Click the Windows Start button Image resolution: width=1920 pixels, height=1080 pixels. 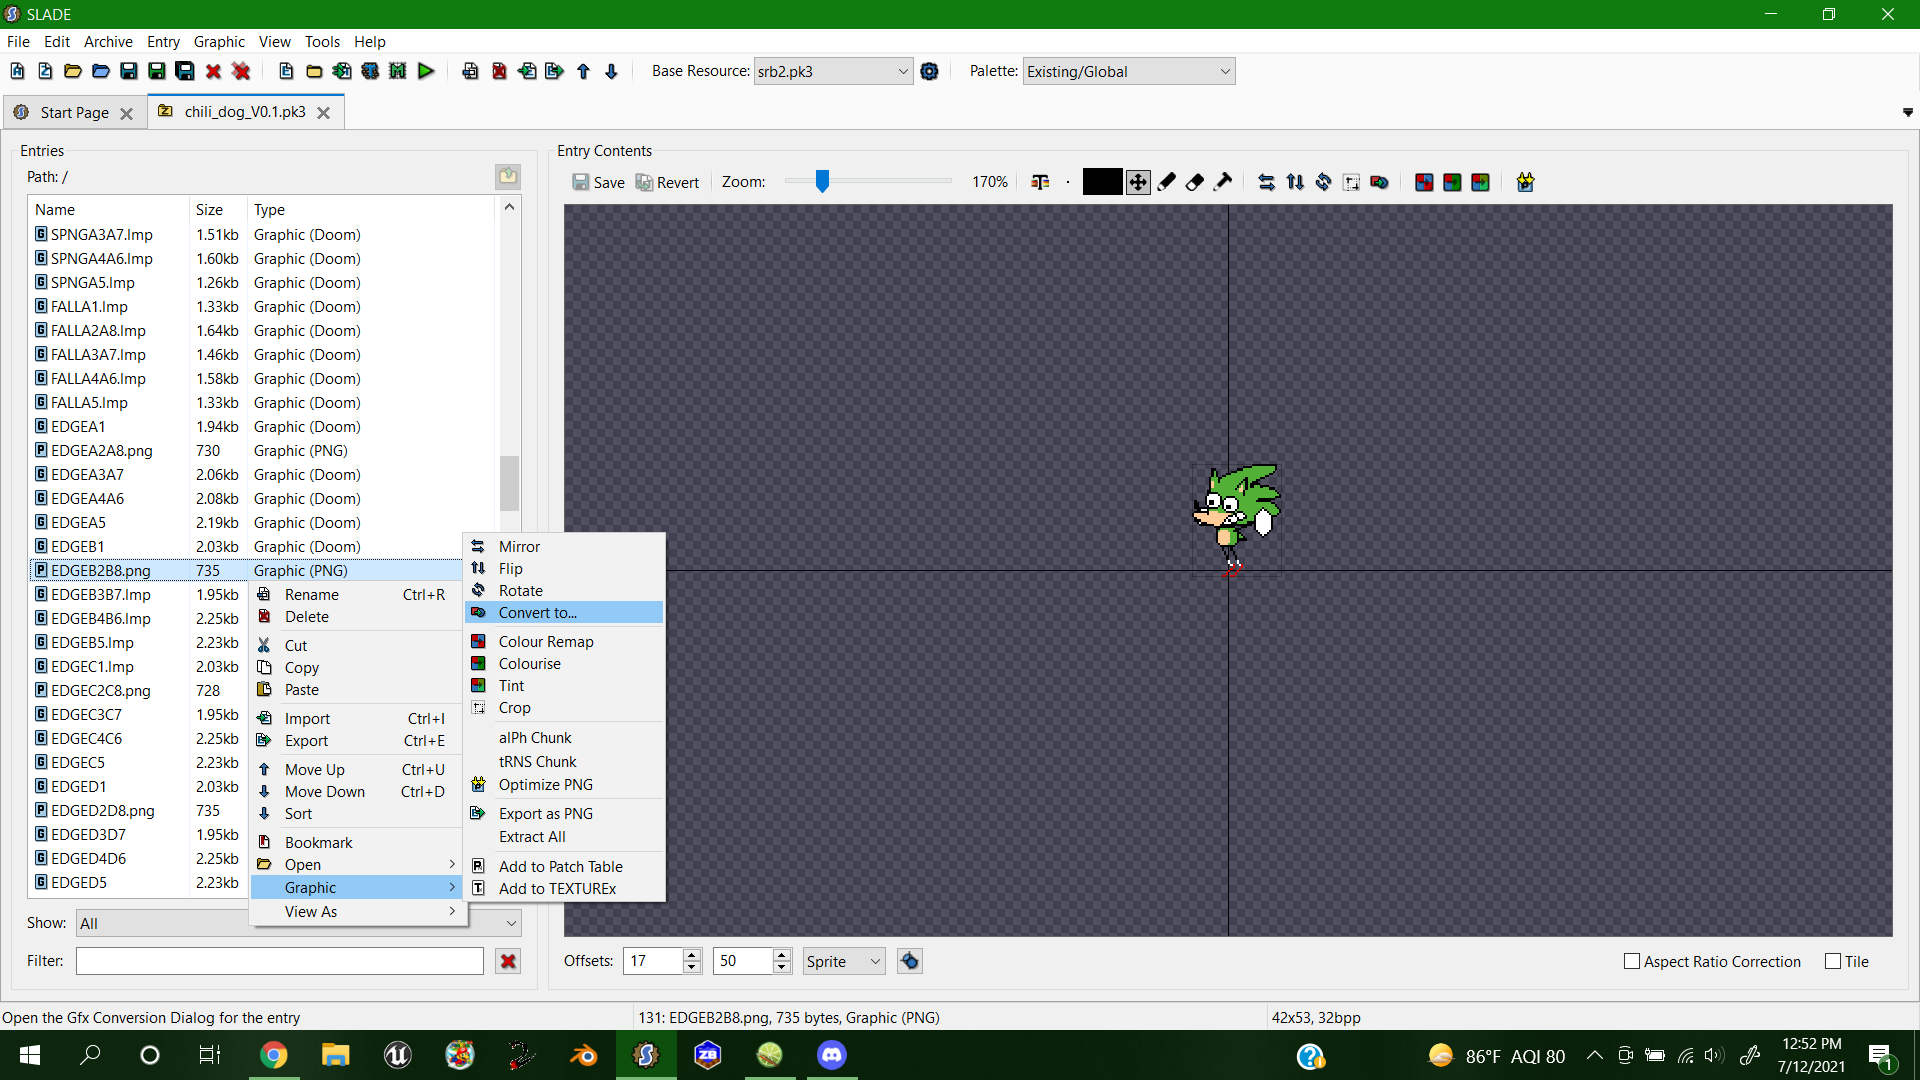coord(30,1055)
